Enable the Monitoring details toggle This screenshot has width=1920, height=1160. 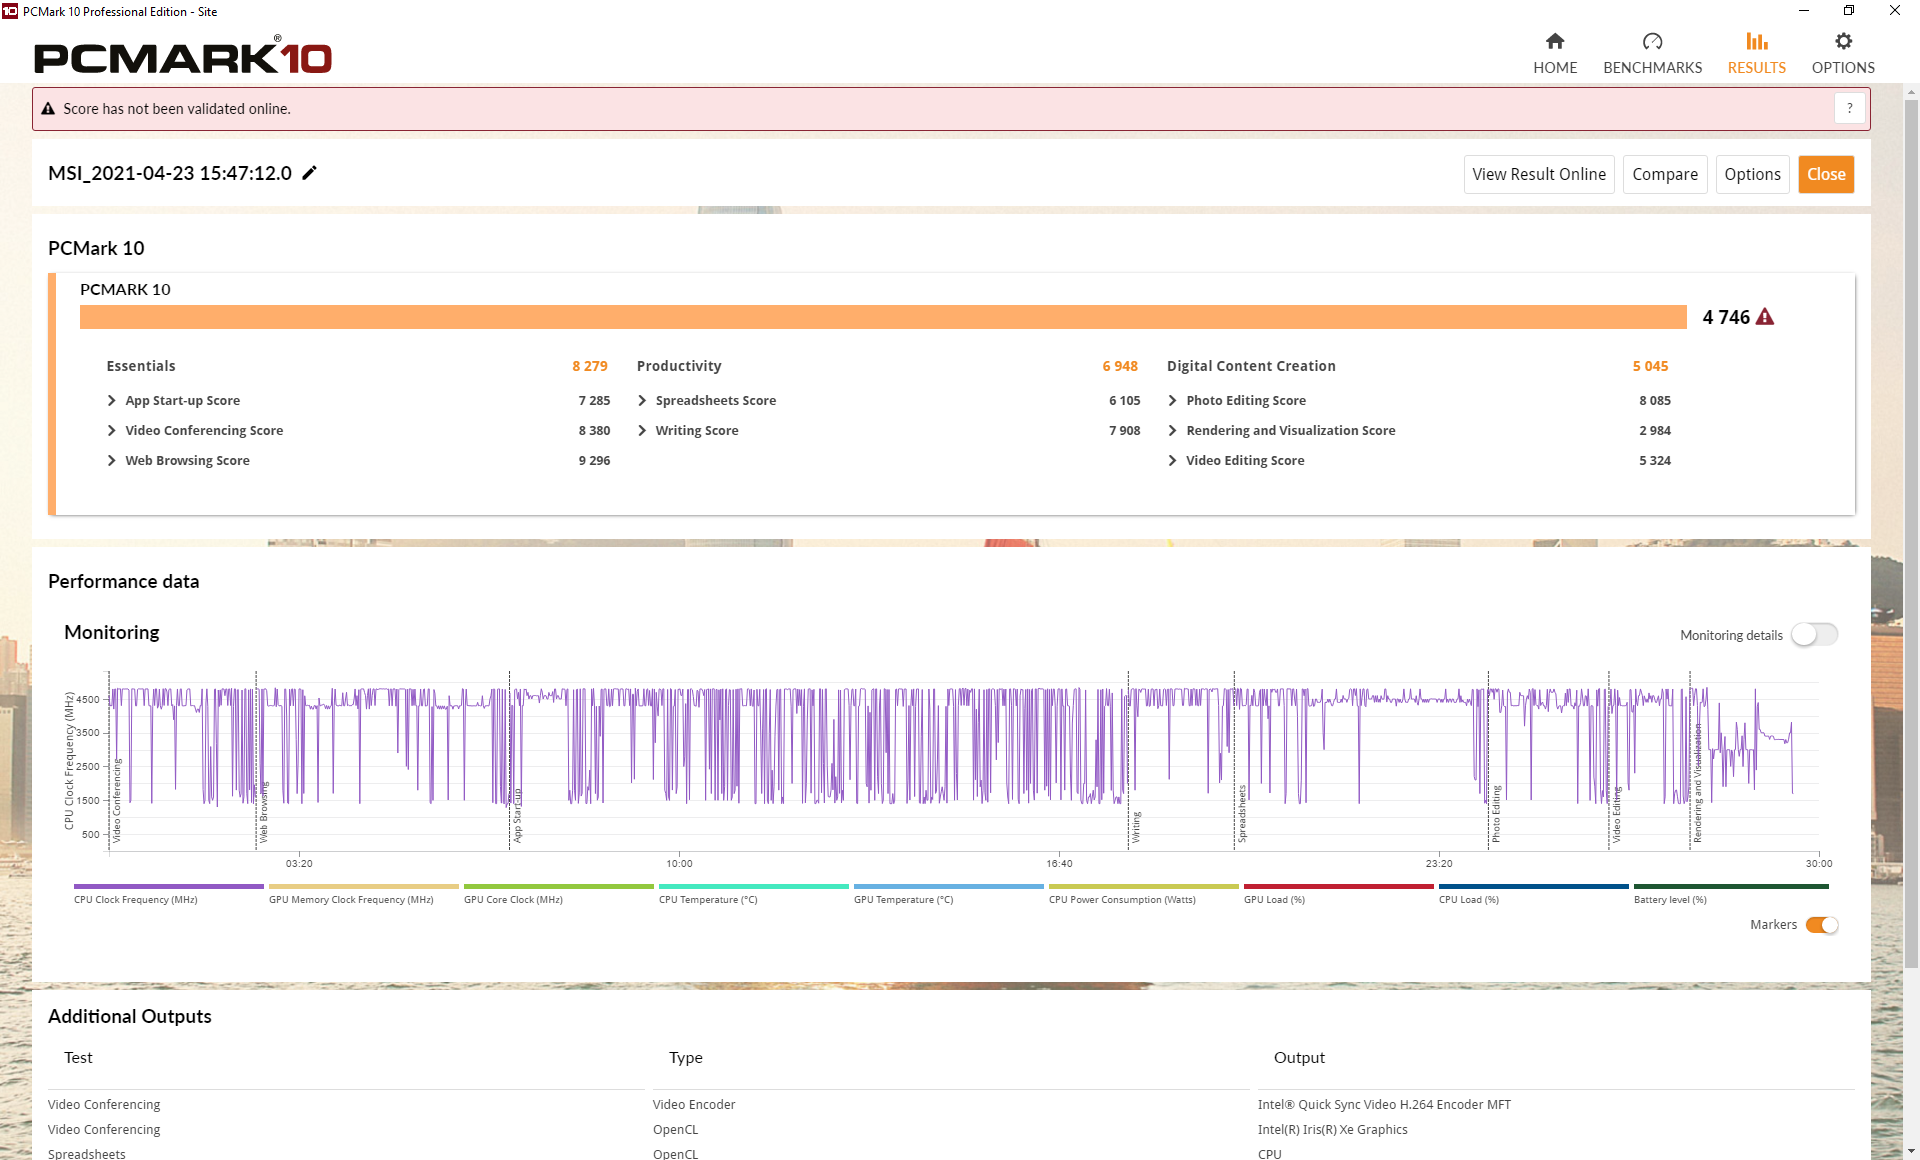[1814, 635]
